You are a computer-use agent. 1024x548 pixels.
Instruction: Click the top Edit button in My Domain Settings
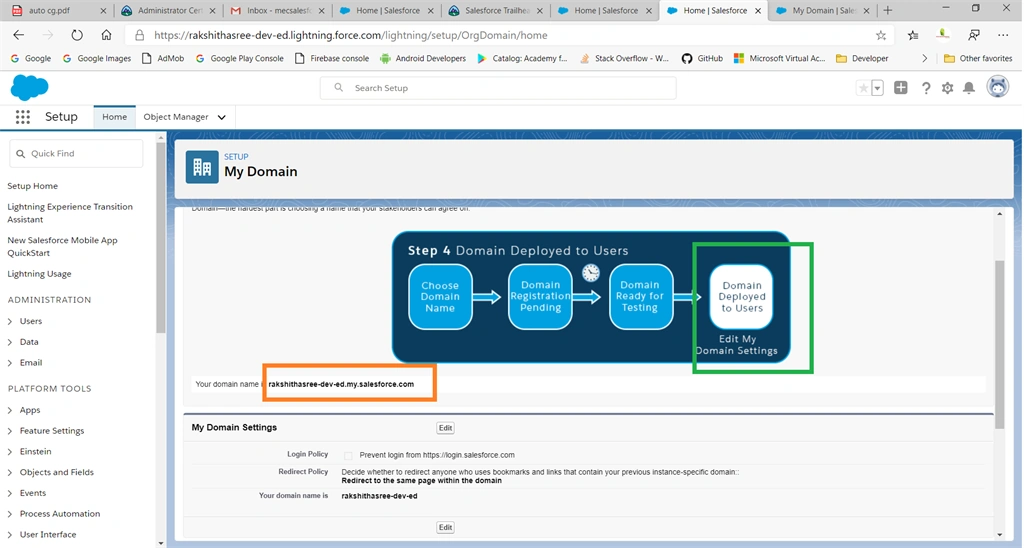pos(445,428)
